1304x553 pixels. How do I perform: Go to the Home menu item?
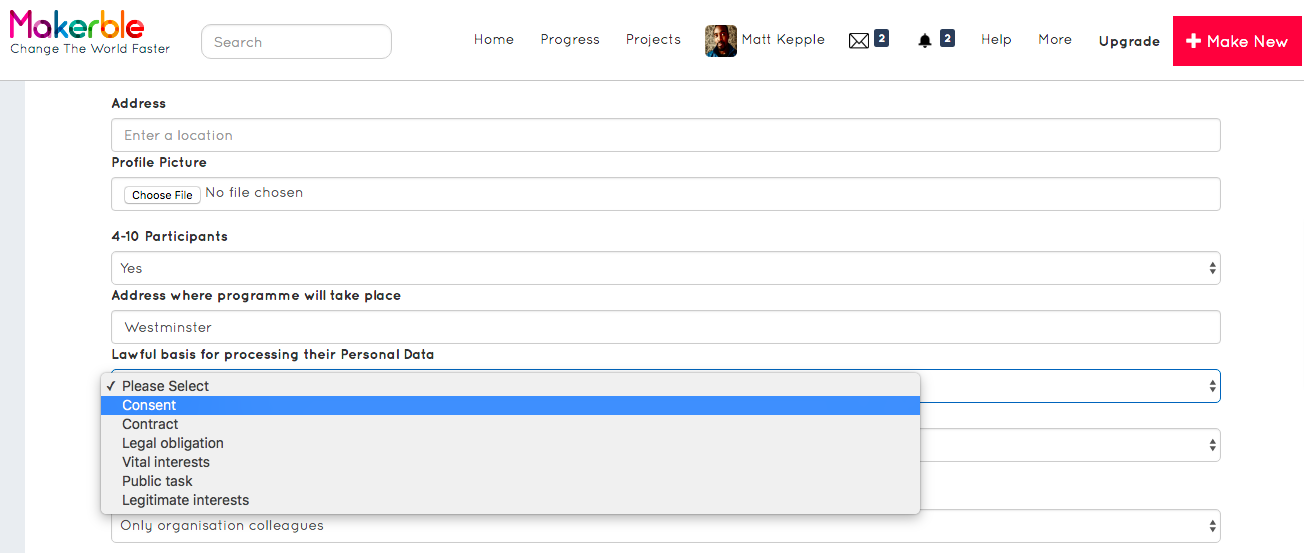click(494, 40)
